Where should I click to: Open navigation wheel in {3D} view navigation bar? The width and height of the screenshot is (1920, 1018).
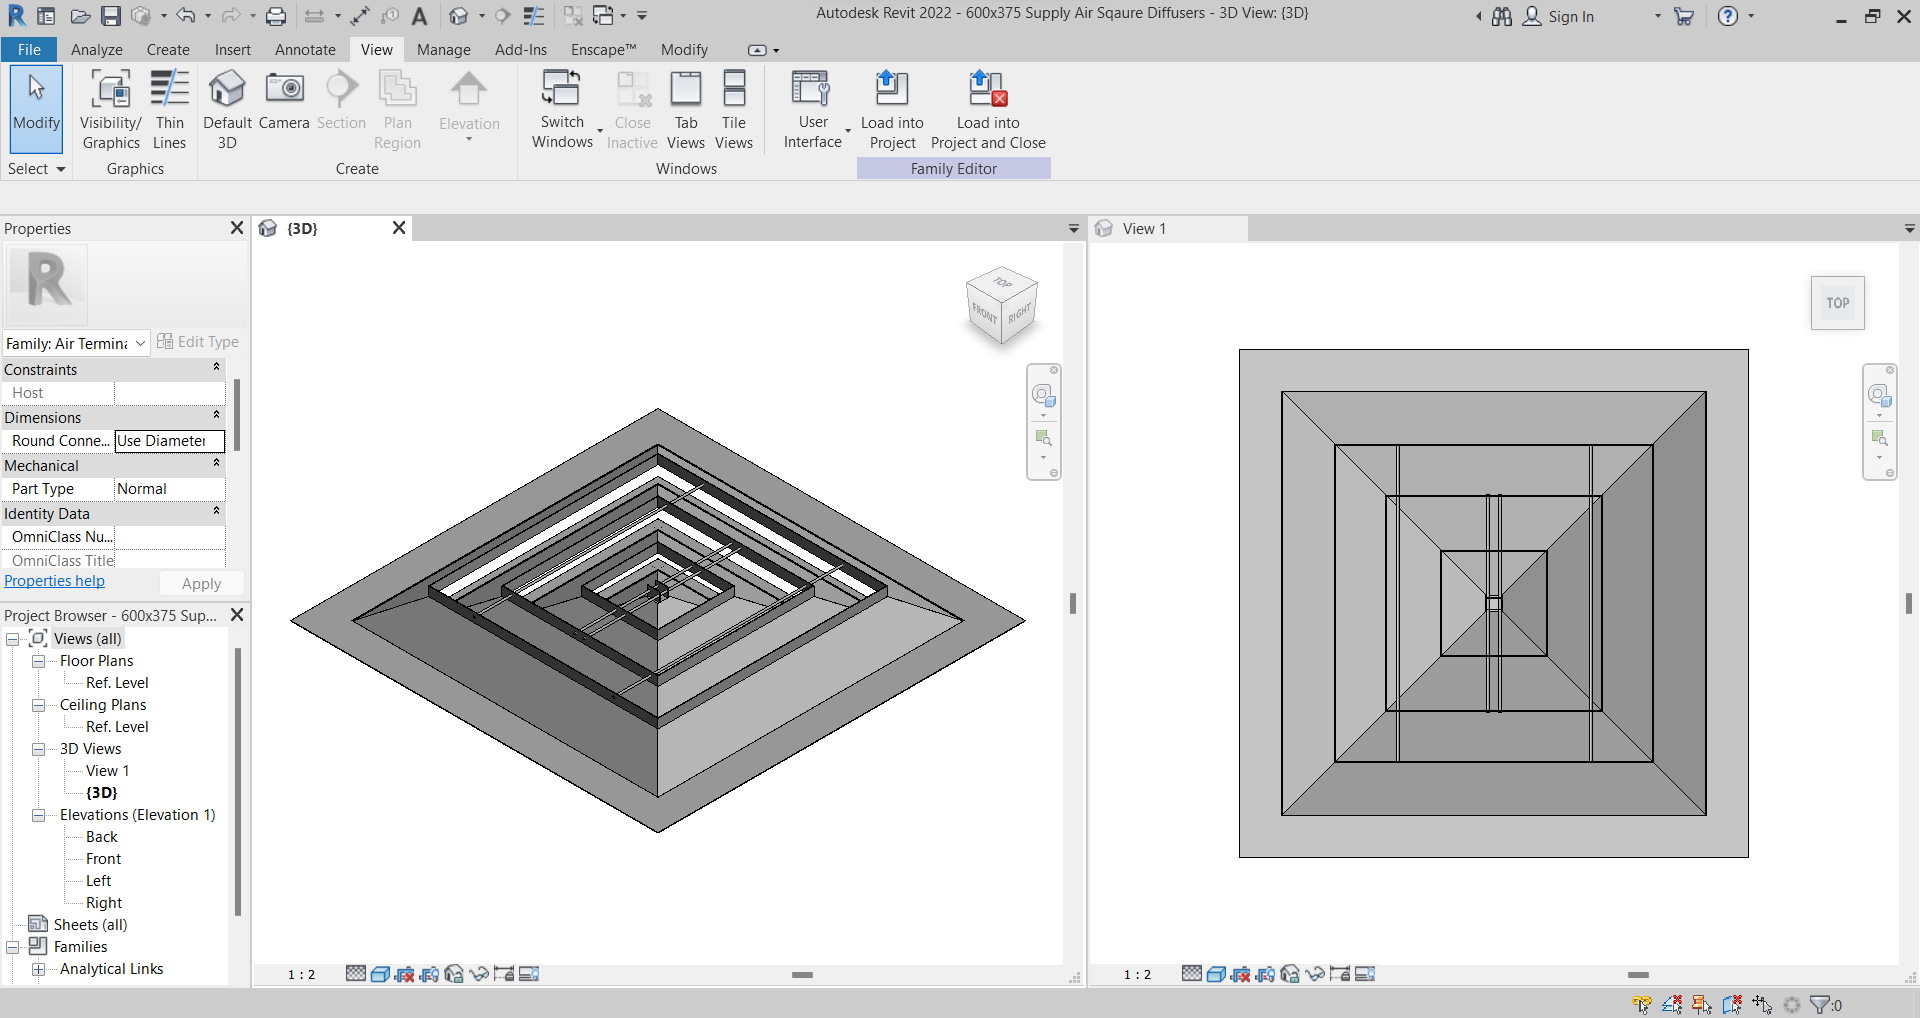pyautogui.click(x=1043, y=395)
